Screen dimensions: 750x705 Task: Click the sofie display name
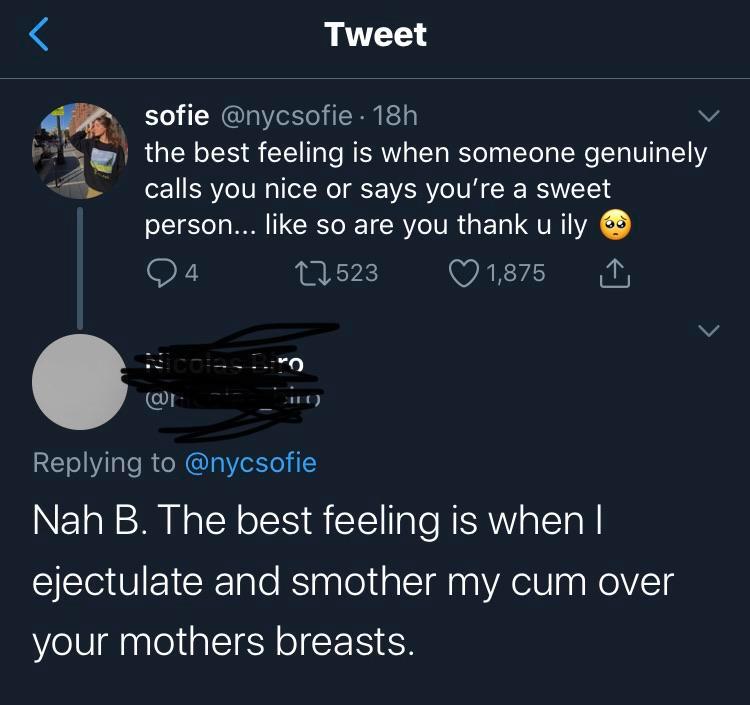point(176,117)
